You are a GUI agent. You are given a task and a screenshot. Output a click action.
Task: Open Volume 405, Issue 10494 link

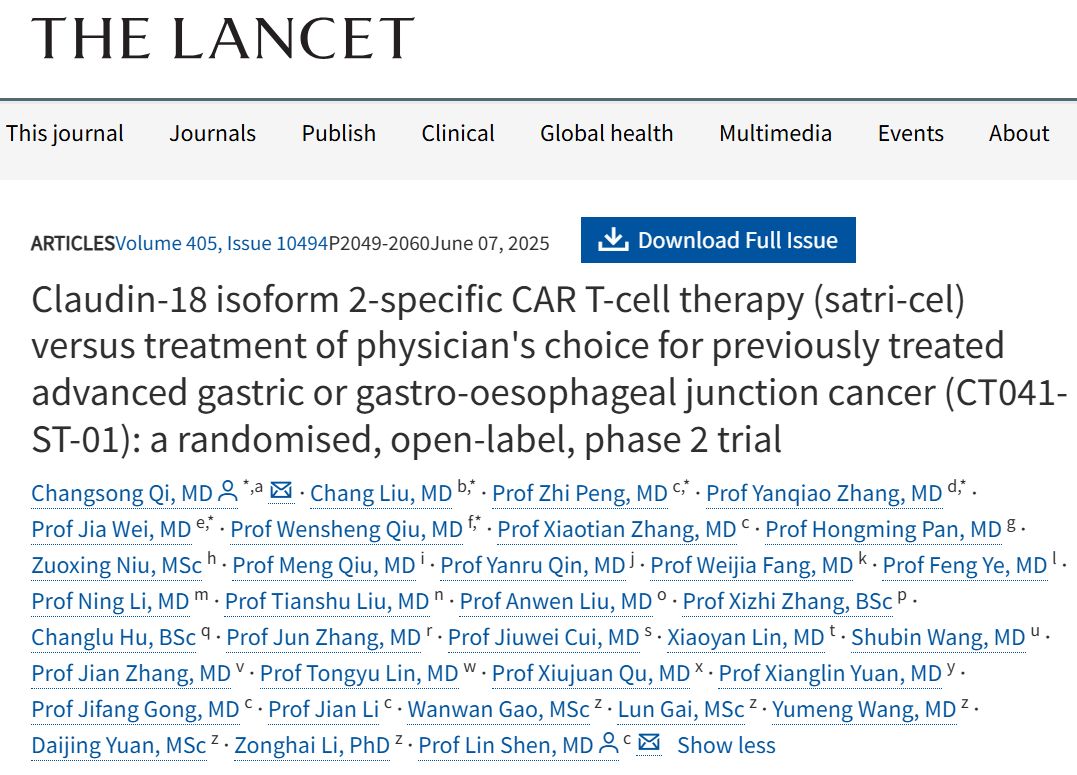click(x=221, y=243)
